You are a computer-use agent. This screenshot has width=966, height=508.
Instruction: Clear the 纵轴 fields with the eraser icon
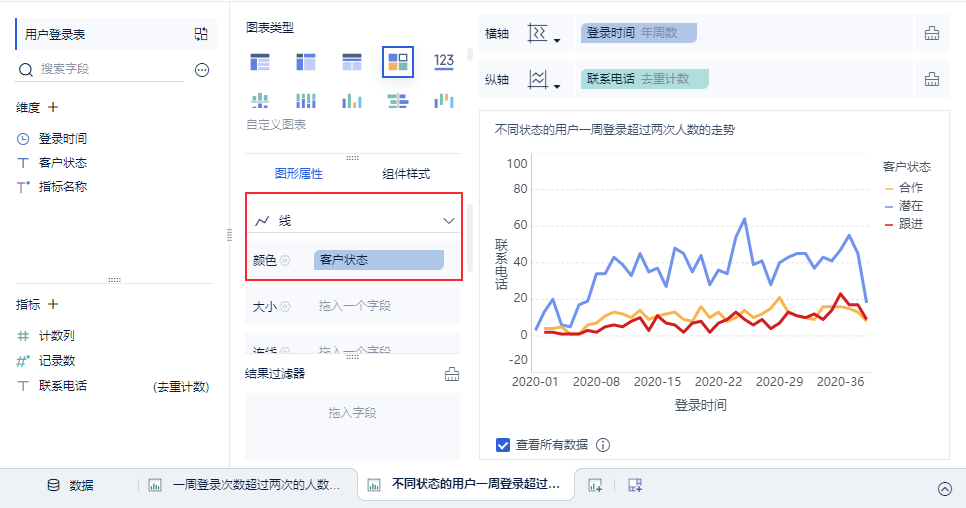[x=932, y=79]
